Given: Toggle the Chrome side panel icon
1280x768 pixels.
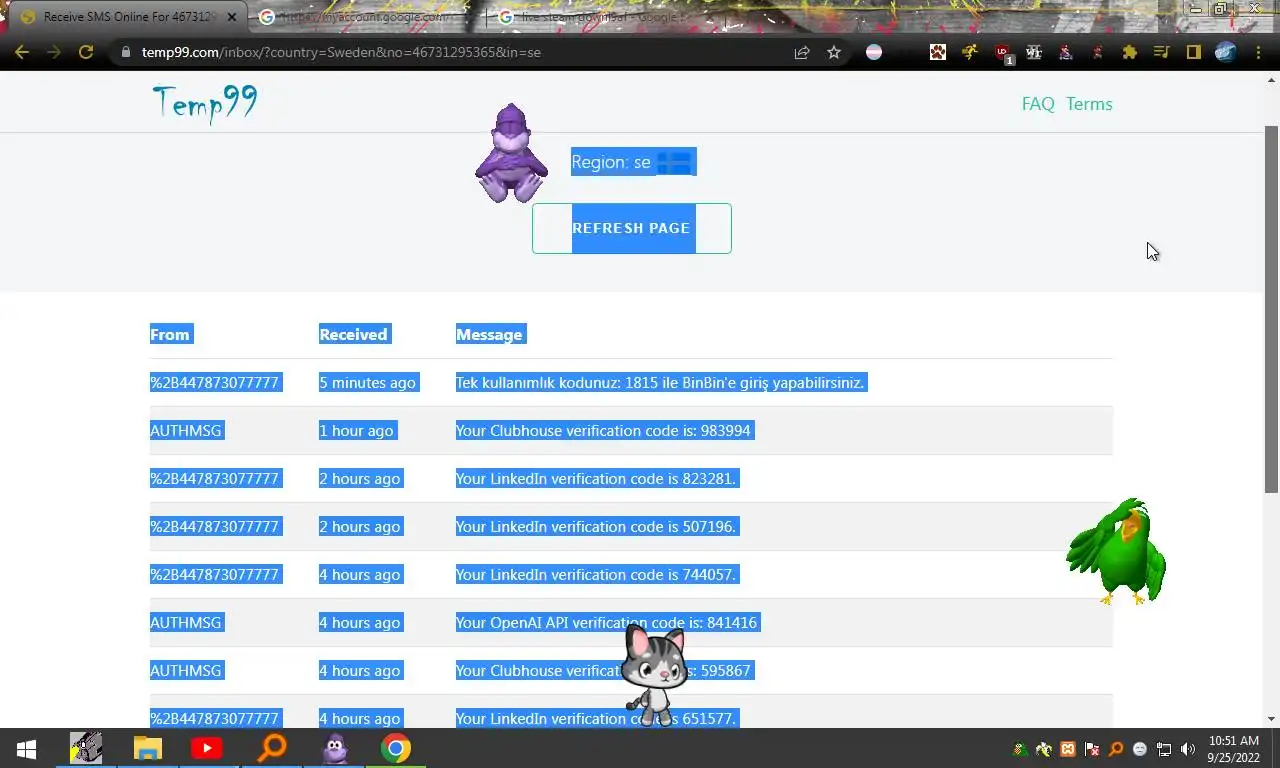Looking at the screenshot, I should pos(1193,52).
